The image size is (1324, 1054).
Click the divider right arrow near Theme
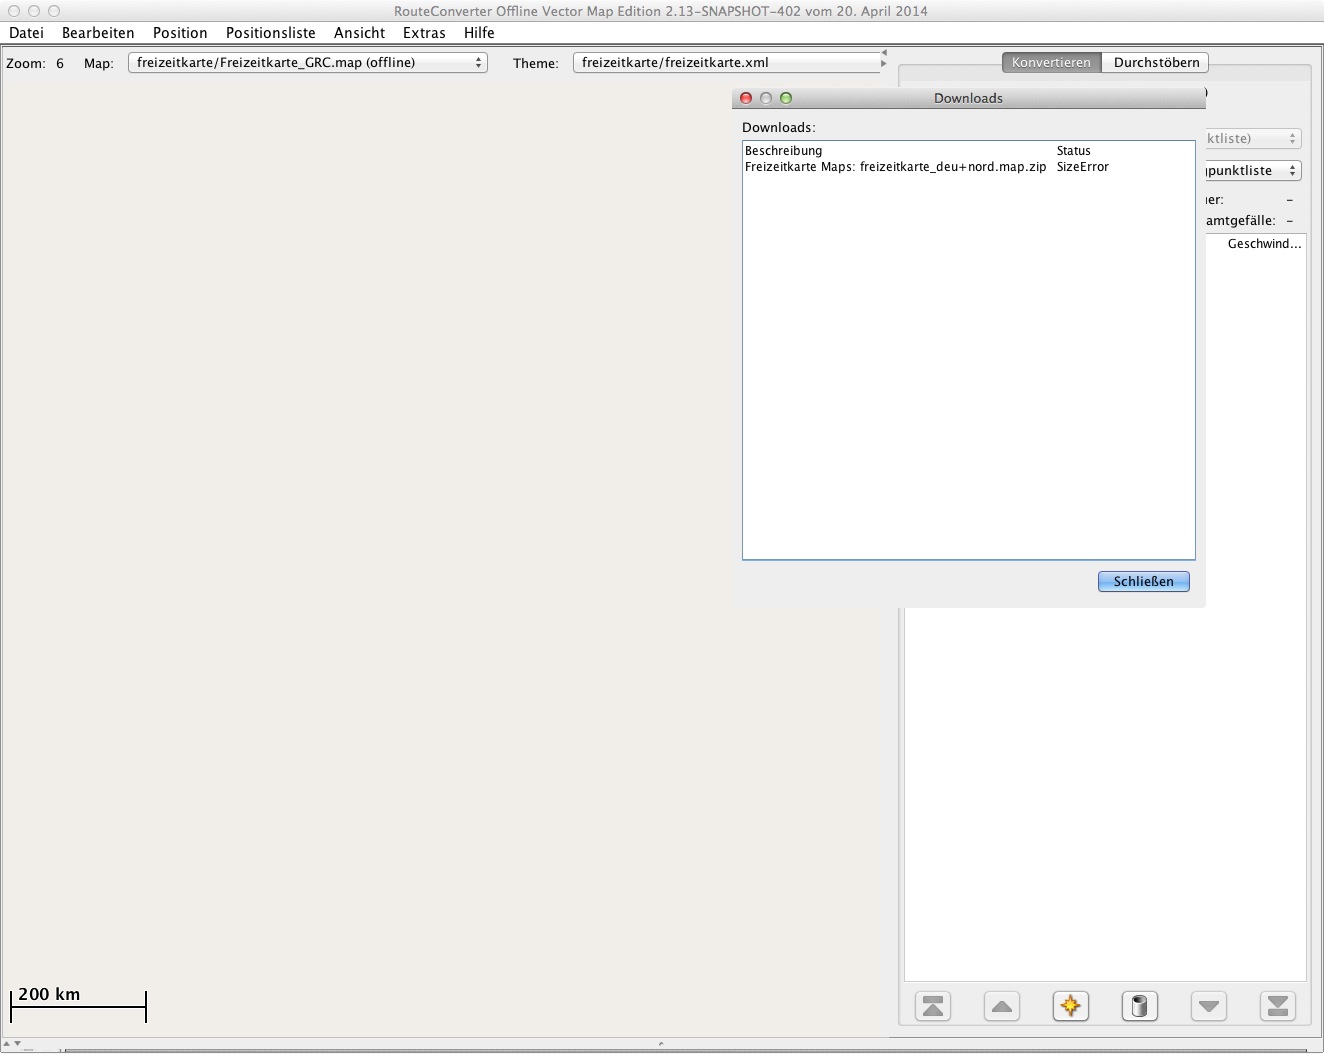[x=884, y=64]
